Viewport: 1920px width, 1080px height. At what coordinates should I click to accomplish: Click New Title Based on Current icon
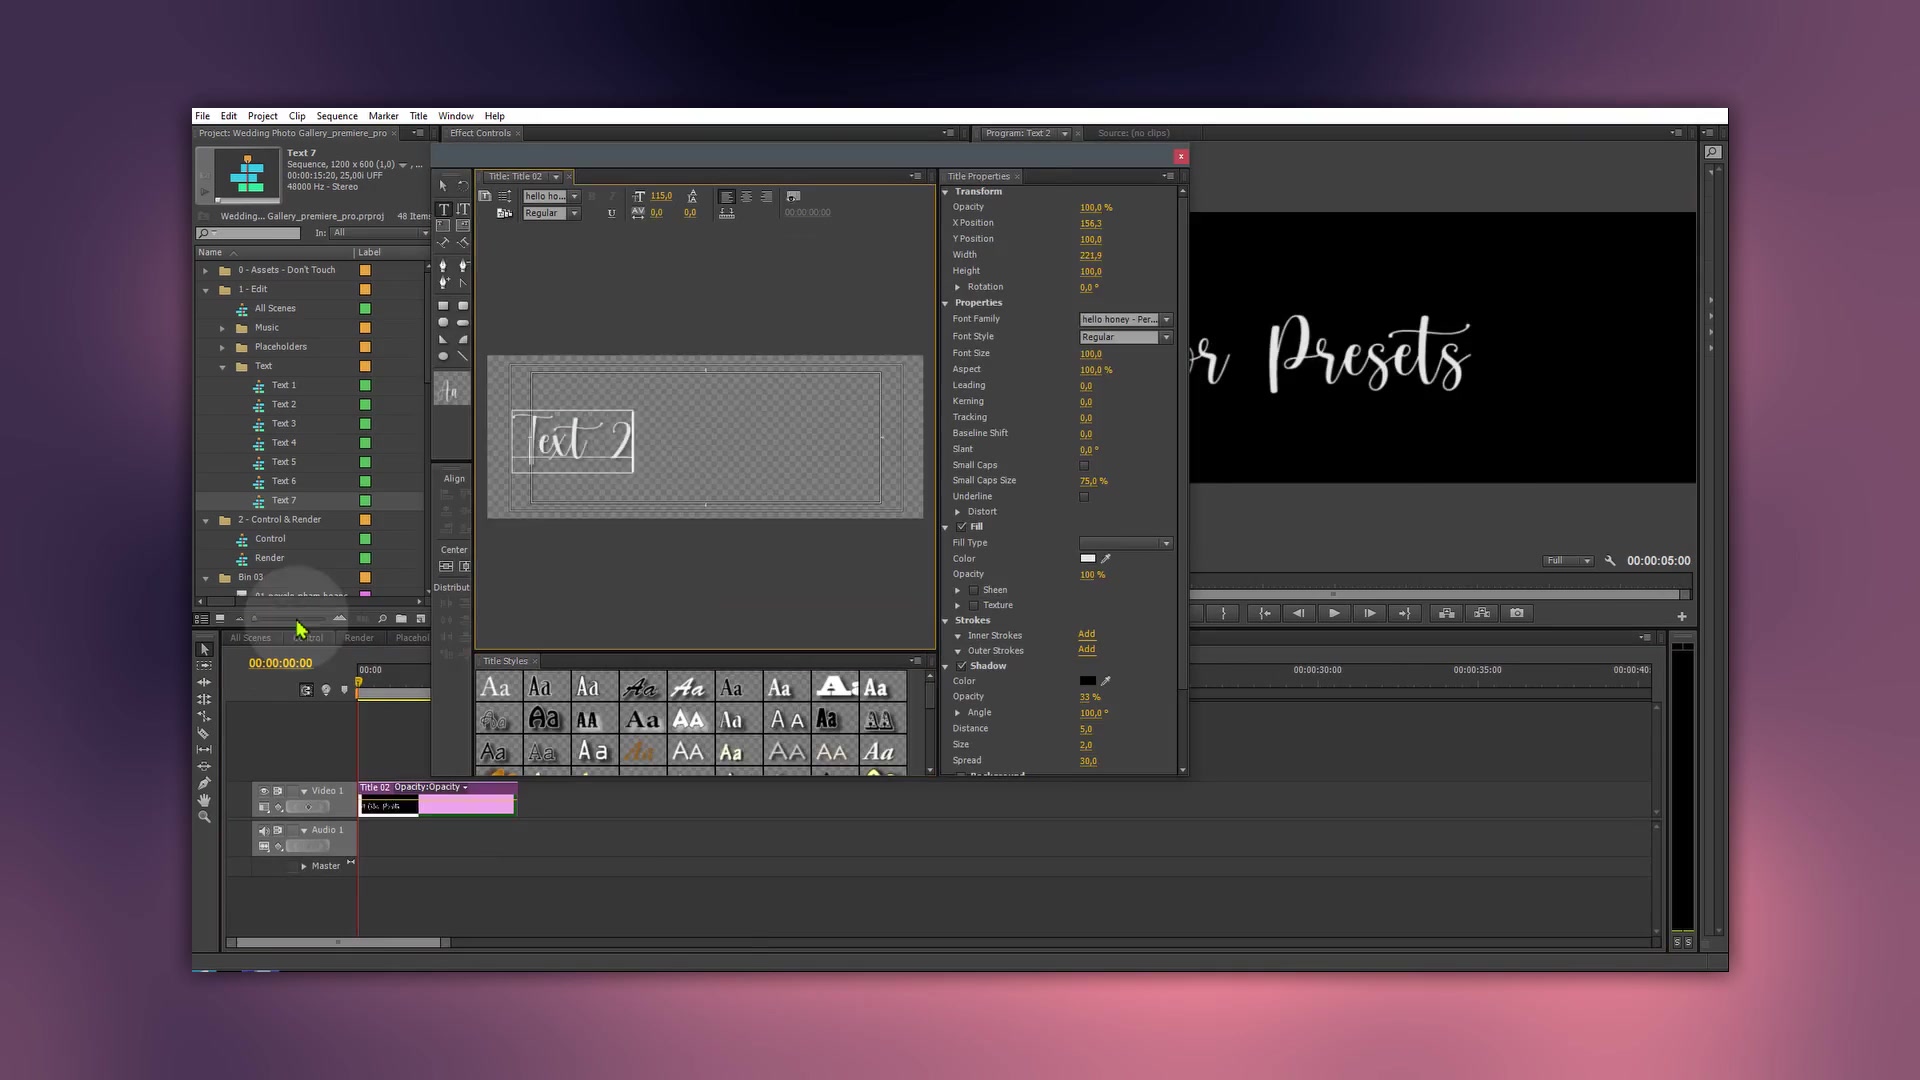485,196
